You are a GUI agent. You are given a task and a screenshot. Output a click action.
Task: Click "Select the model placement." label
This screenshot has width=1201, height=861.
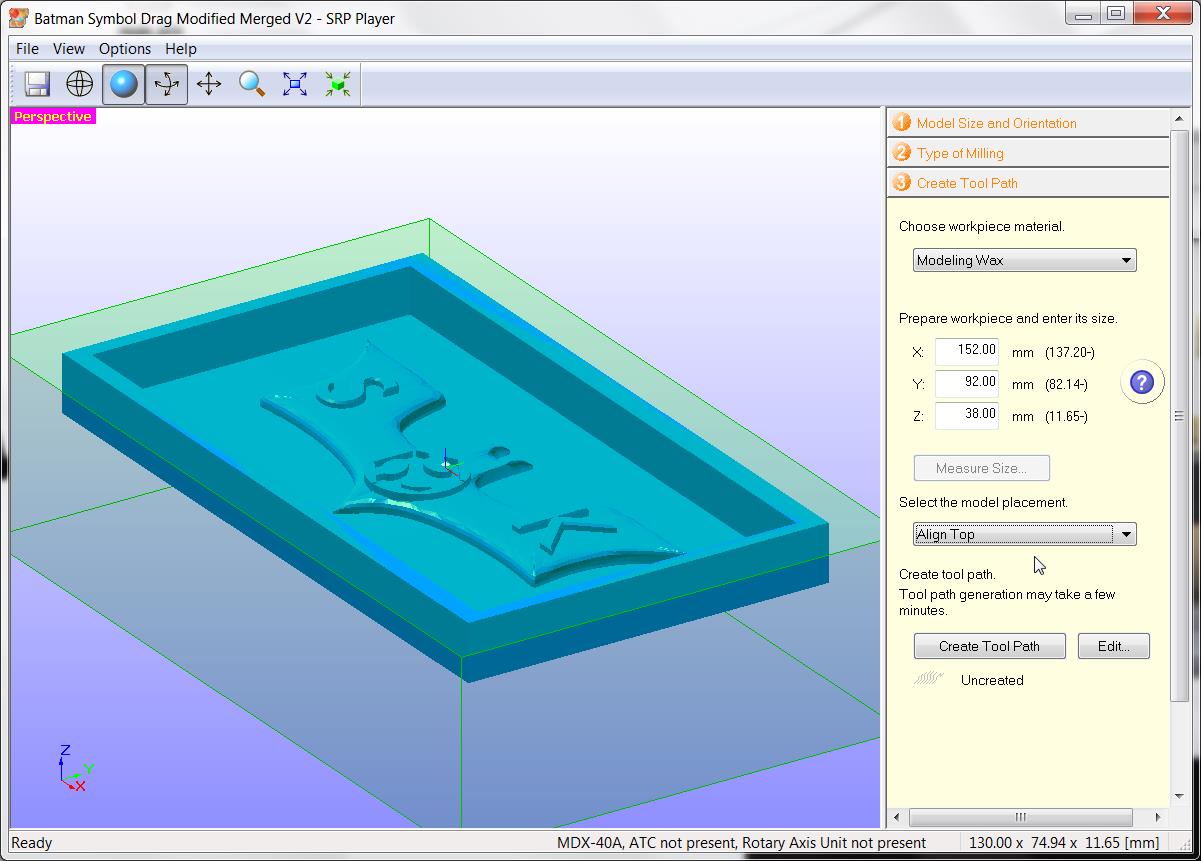click(x=983, y=502)
